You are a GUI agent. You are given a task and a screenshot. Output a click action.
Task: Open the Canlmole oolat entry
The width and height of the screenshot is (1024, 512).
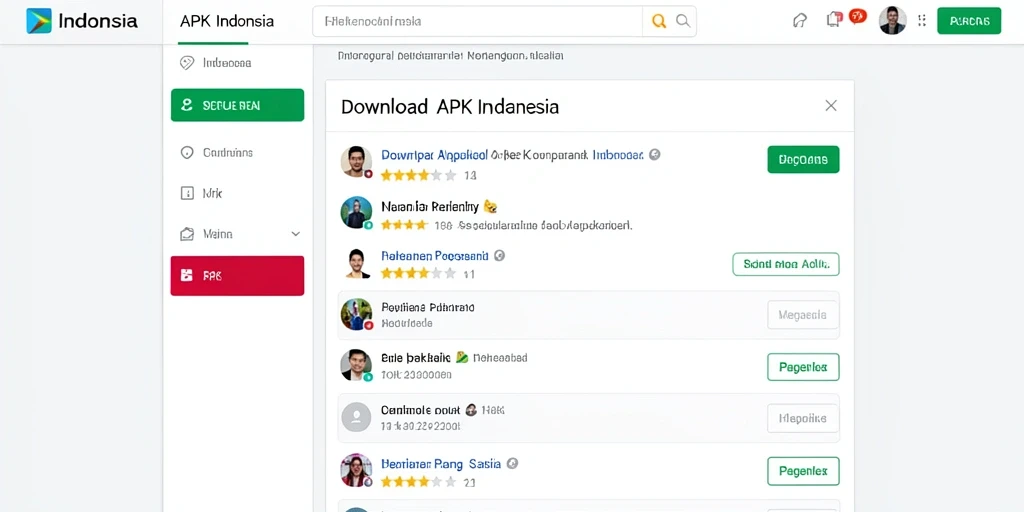click(x=421, y=410)
